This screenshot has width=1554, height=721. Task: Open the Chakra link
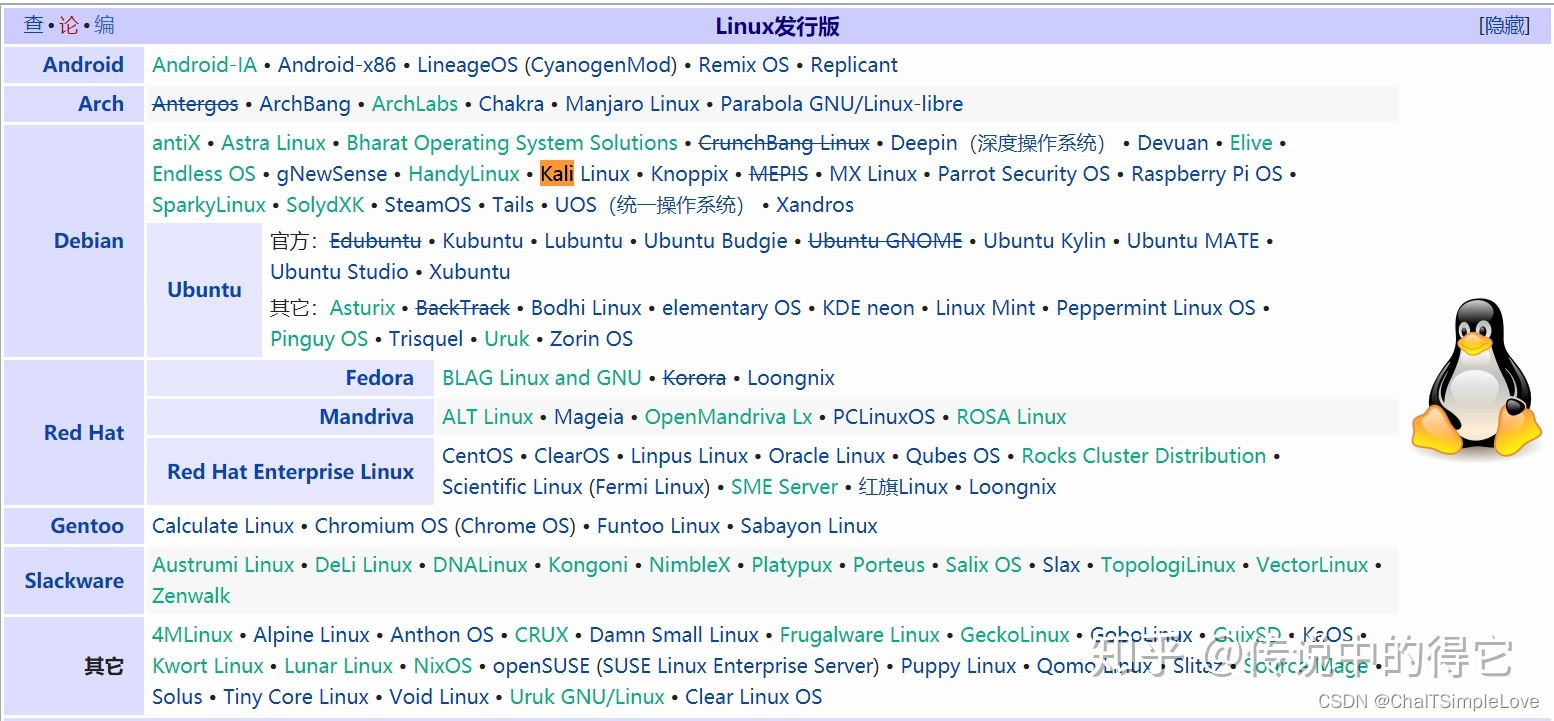(x=511, y=104)
